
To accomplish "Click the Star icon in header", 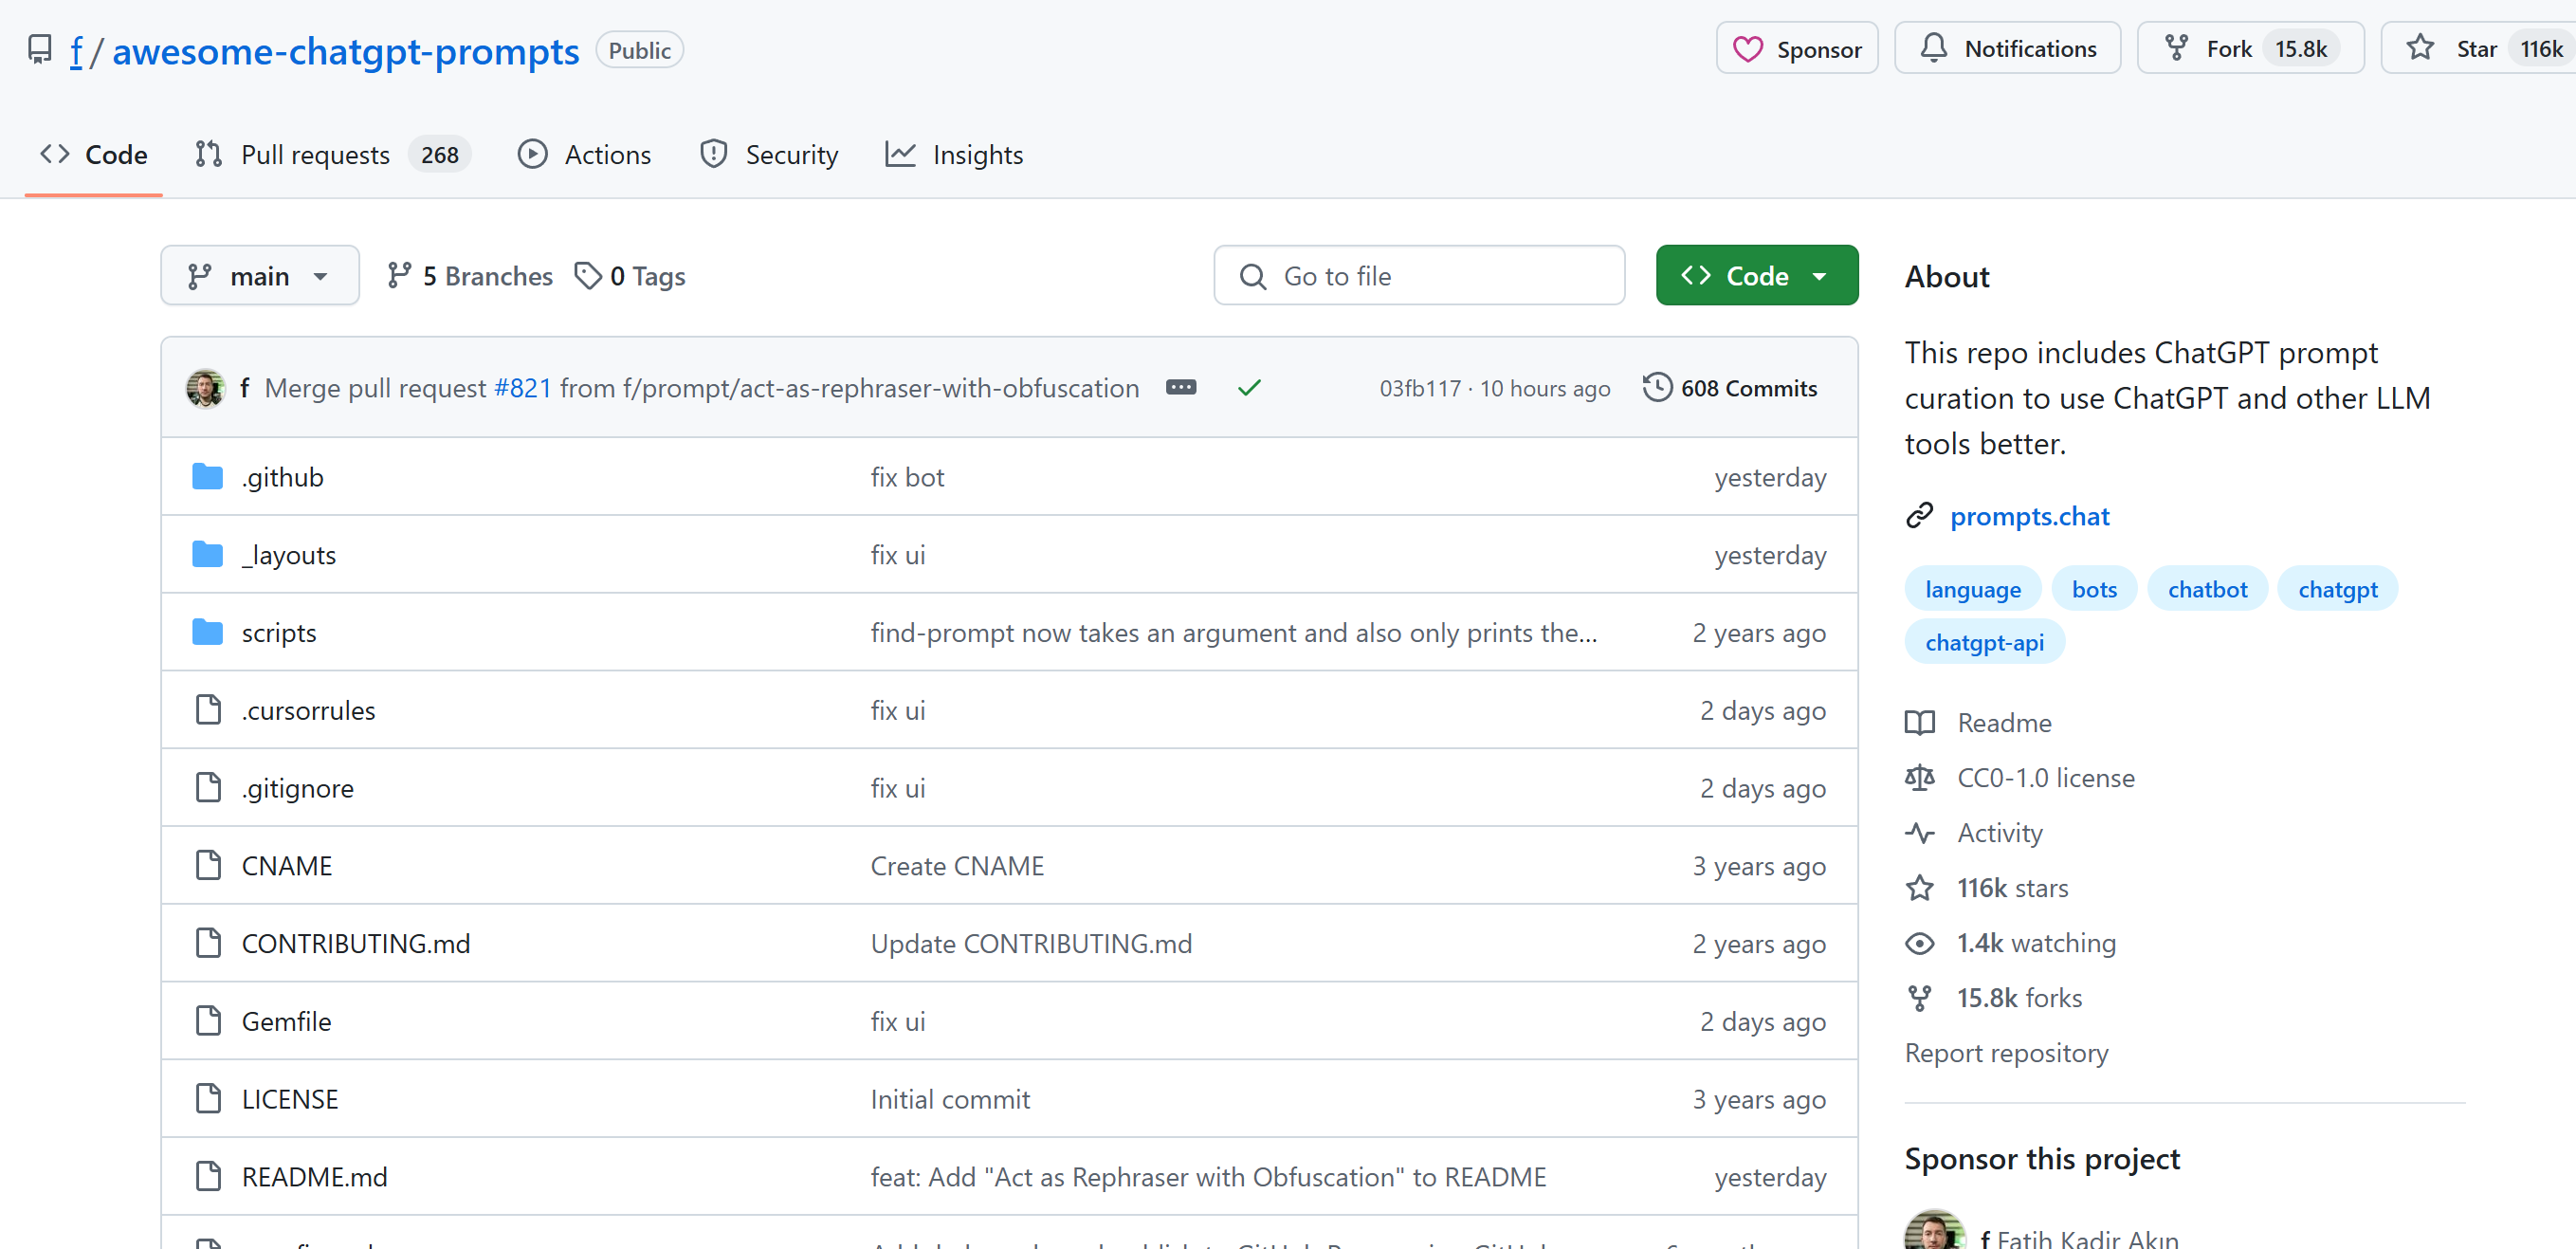I will point(2420,48).
